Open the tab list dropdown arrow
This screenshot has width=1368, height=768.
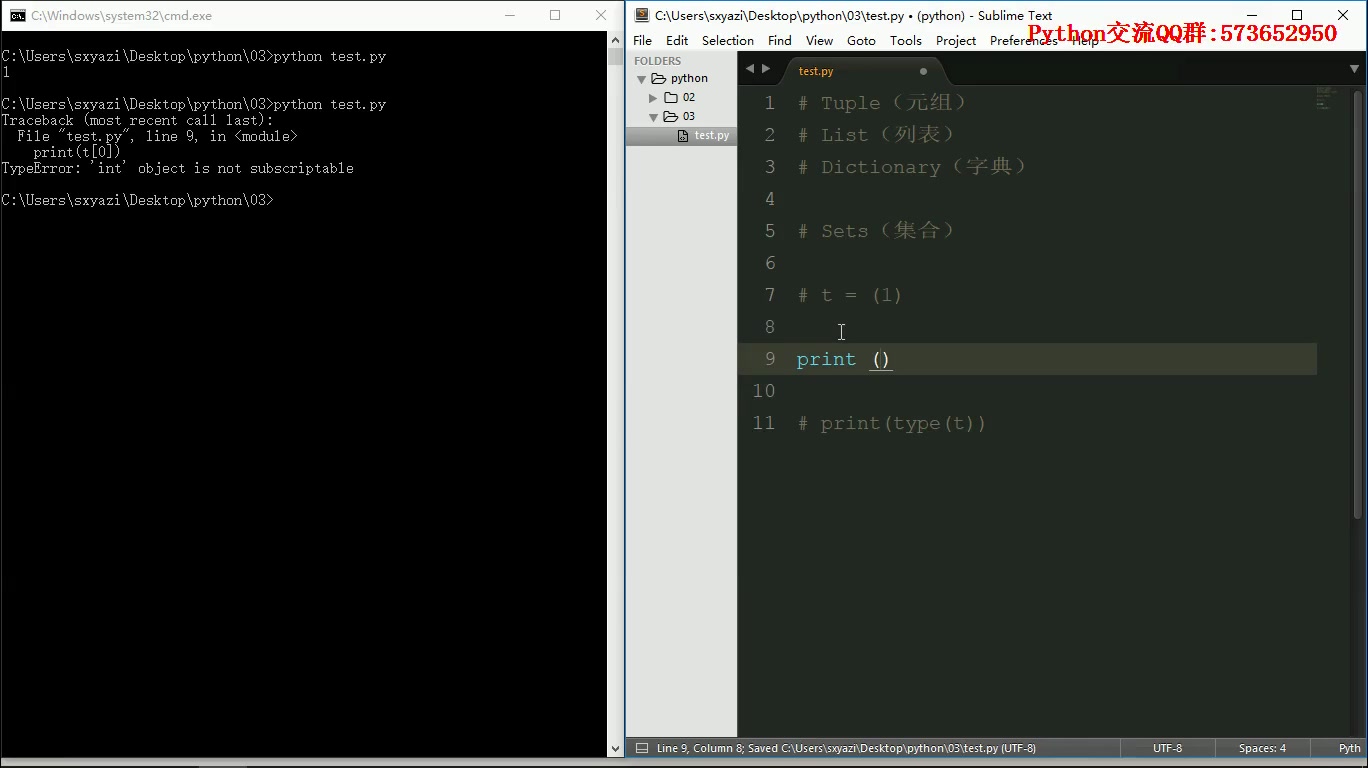click(1354, 69)
